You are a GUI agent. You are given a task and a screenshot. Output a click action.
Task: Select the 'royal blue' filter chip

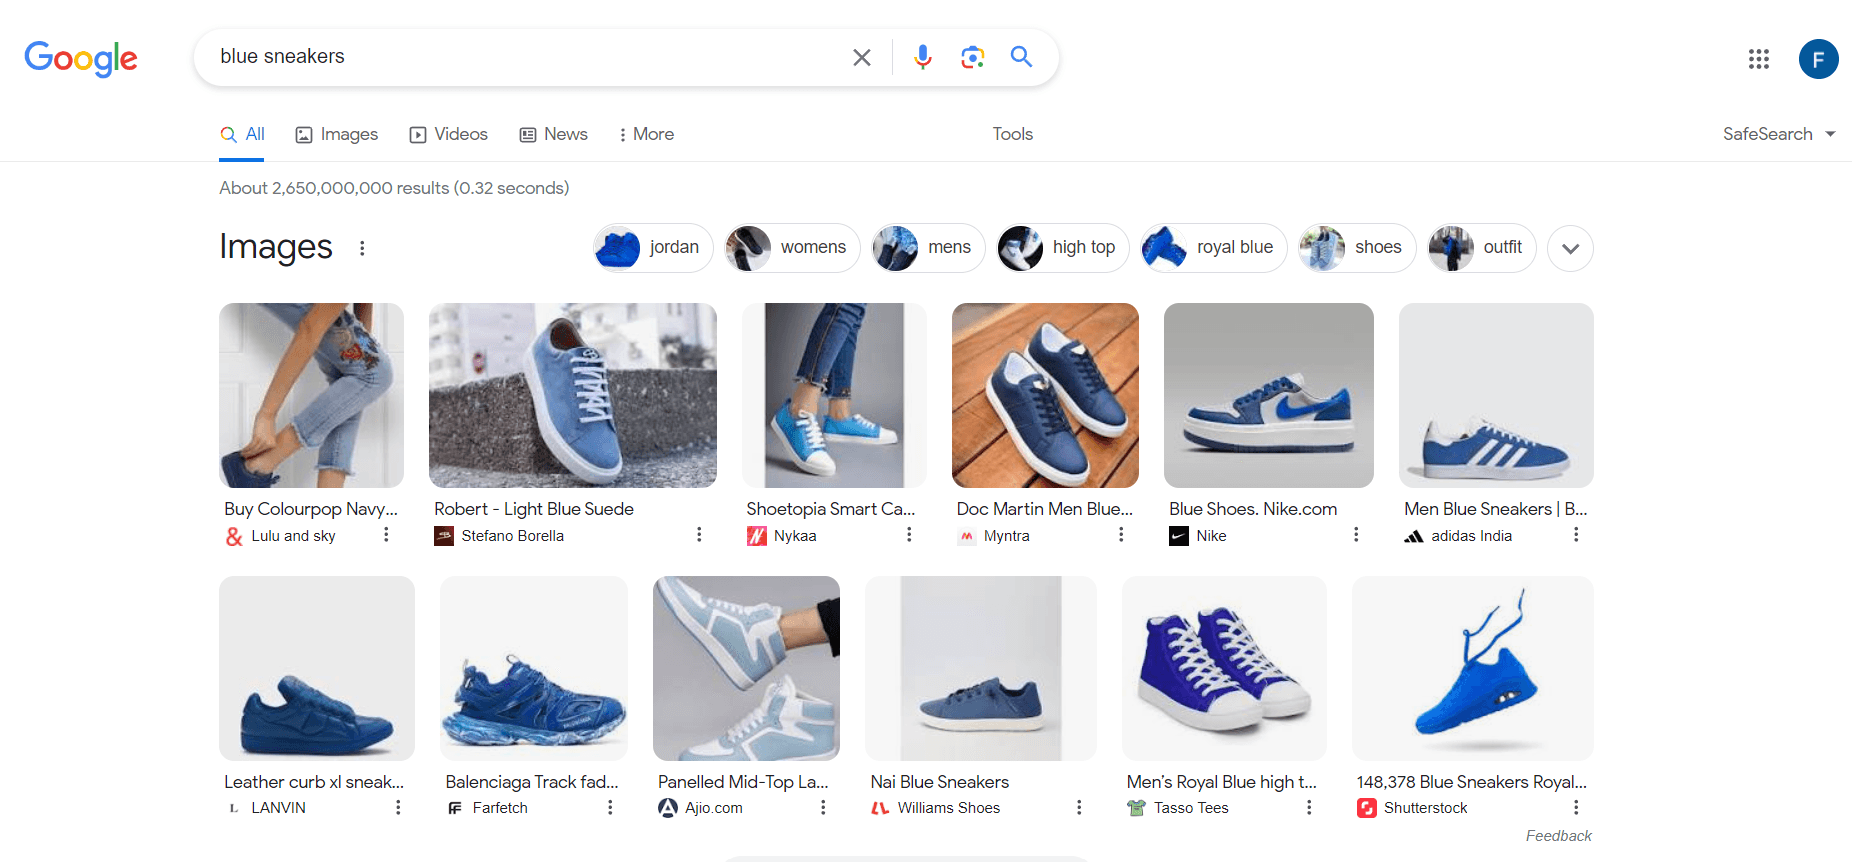(1214, 248)
